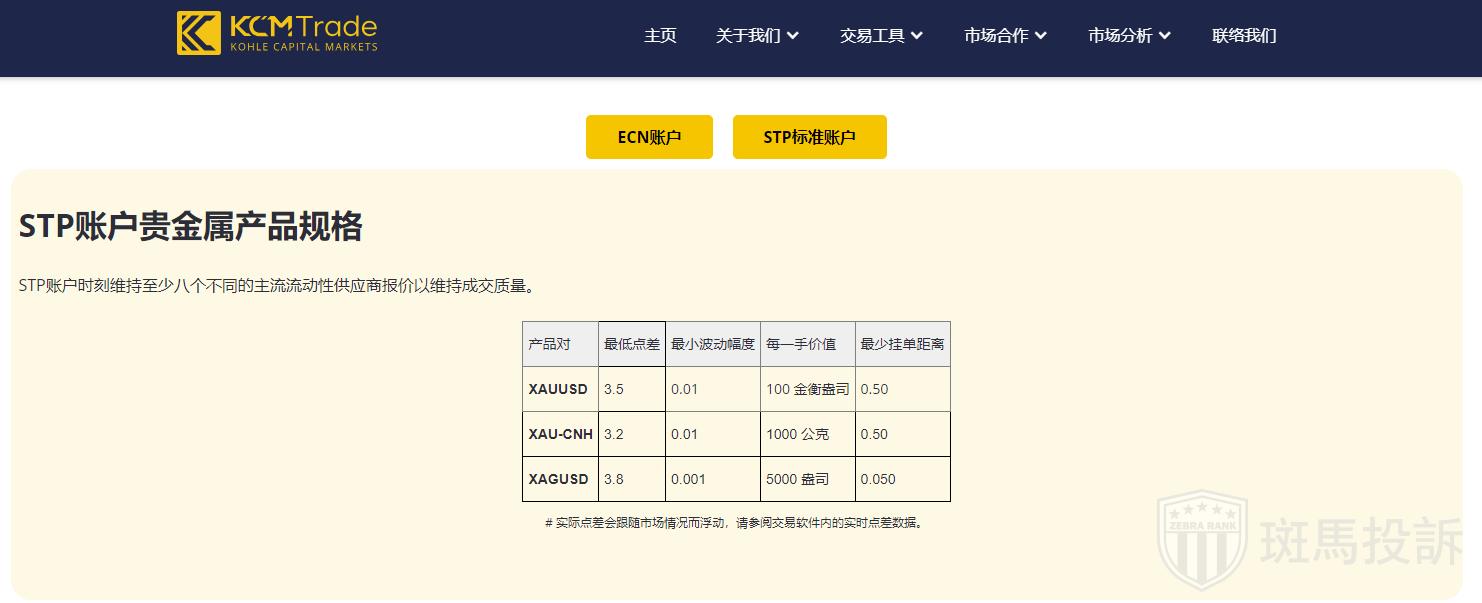Image resolution: width=1482 pixels, height=603 pixels.
Task: Click the STP账户贵金属产品规格 heading
Action: [190, 227]
